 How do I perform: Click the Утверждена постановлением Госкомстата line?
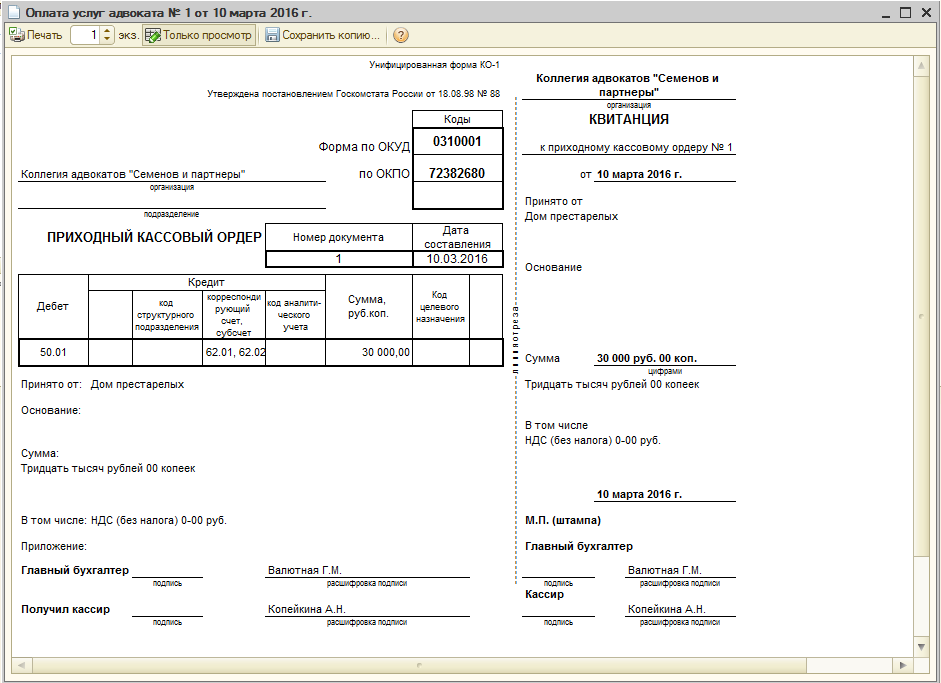click(x=353, y=94)
